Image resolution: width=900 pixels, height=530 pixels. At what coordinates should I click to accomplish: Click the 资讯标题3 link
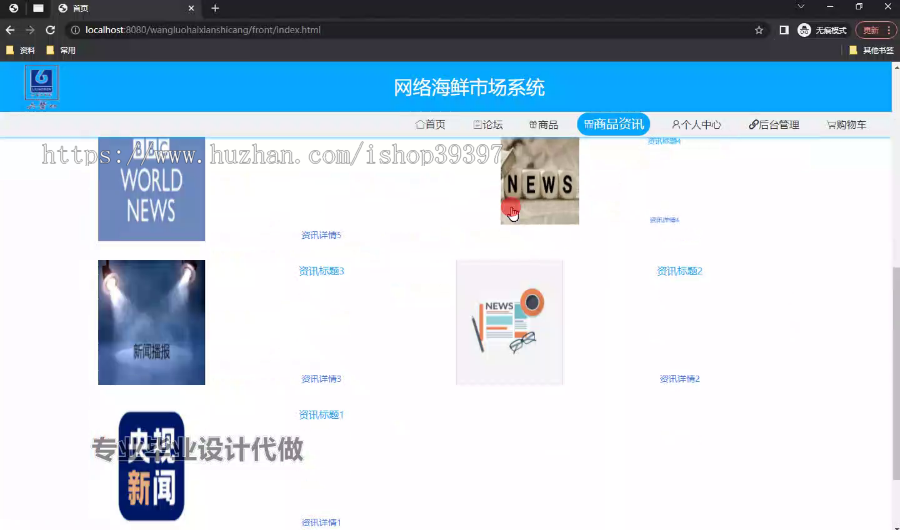321,271
